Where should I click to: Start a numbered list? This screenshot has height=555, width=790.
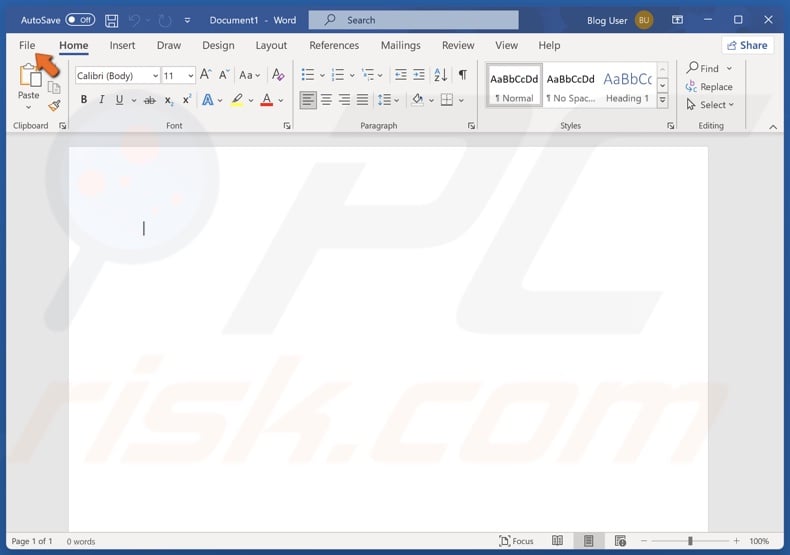coord(338,75)
